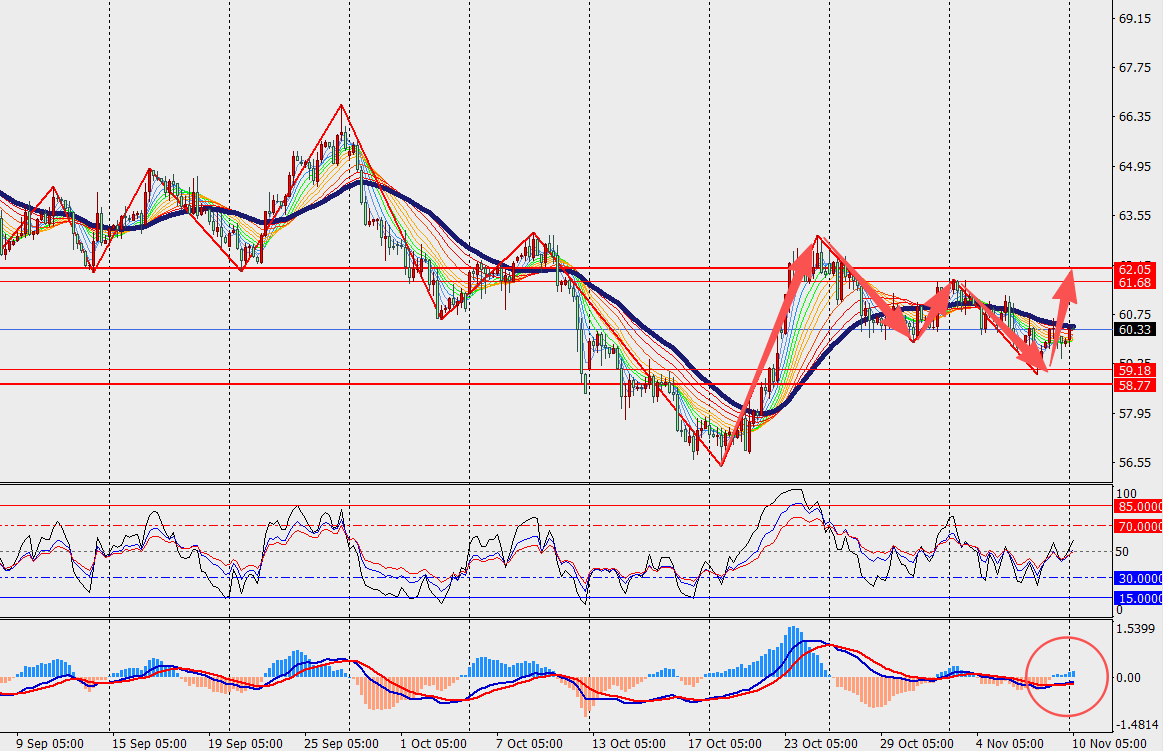Image resolution: width=1164 pixels, height=751 pixels.
Task: Click inside the red circle on MACD histogram
Action: click(1068, 676)
